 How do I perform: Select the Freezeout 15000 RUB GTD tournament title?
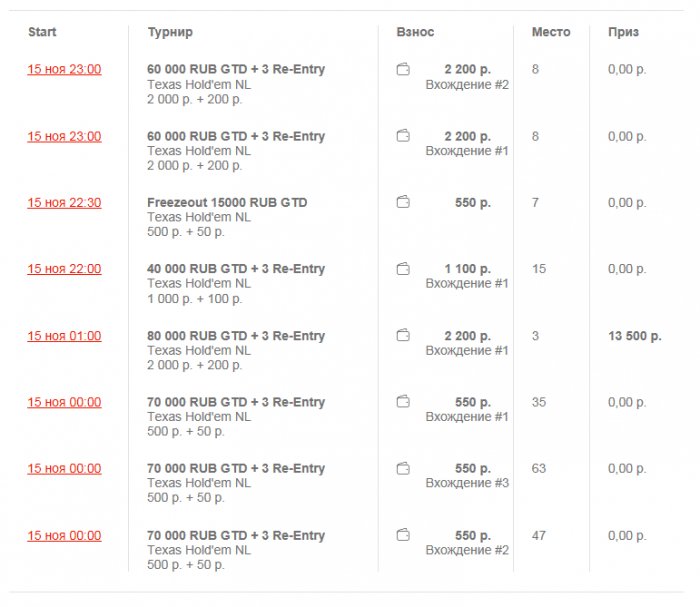point(227,203)
